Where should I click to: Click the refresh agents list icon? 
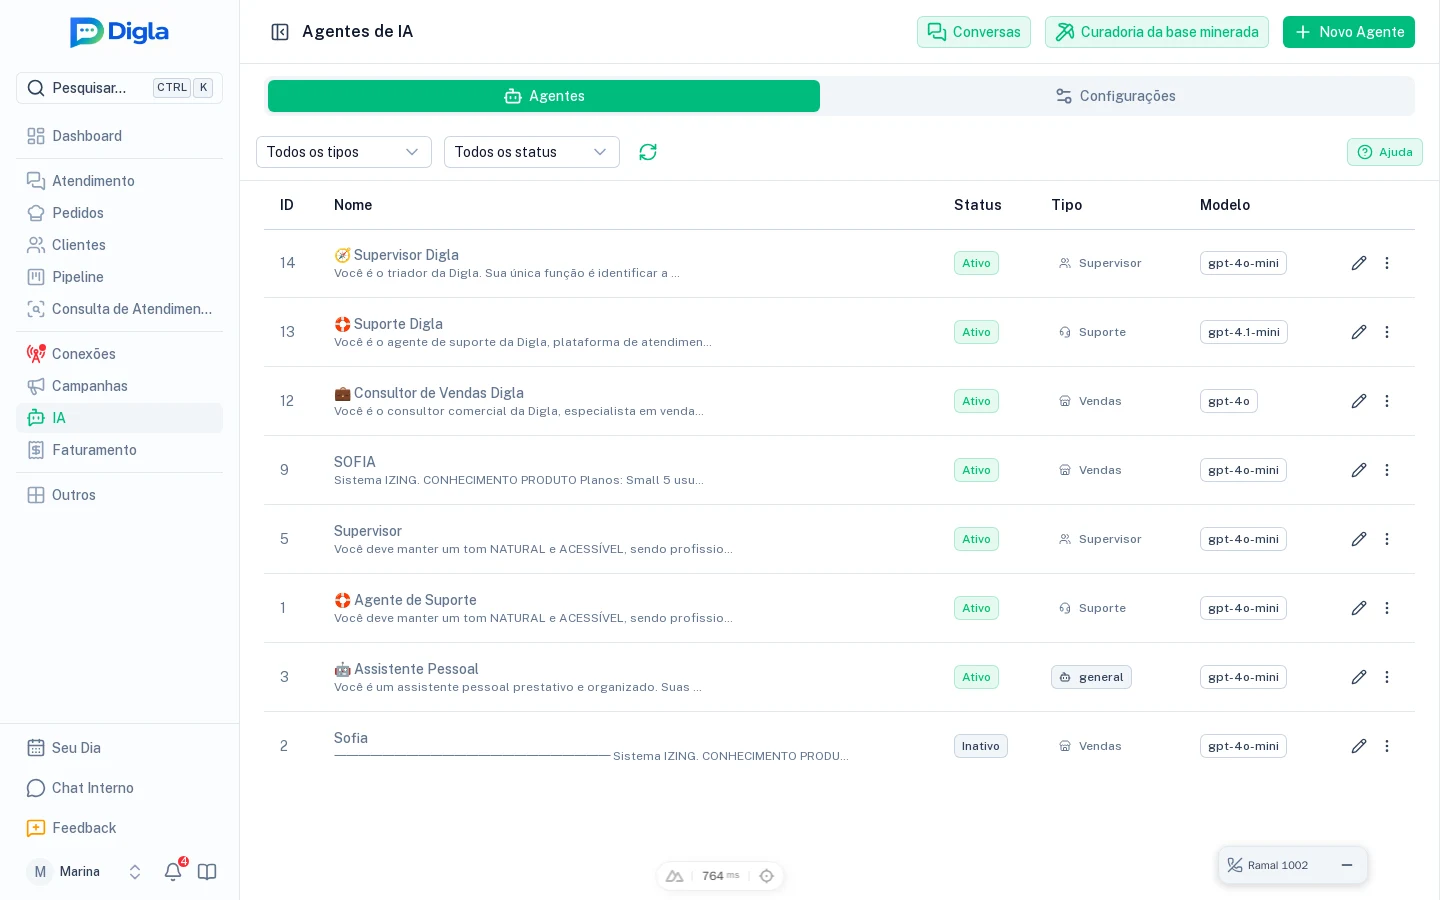tap(648, 152)
